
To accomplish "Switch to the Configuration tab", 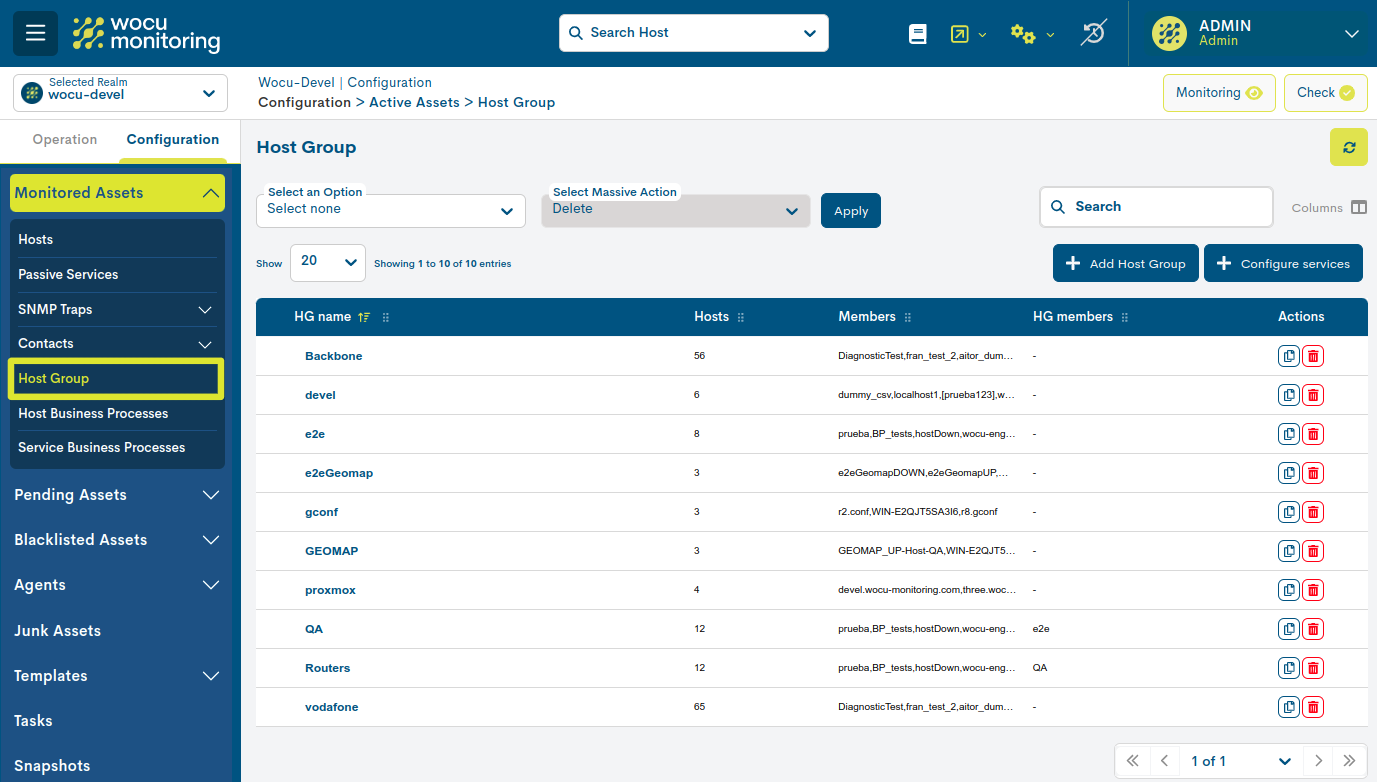I will coord(173,140).
